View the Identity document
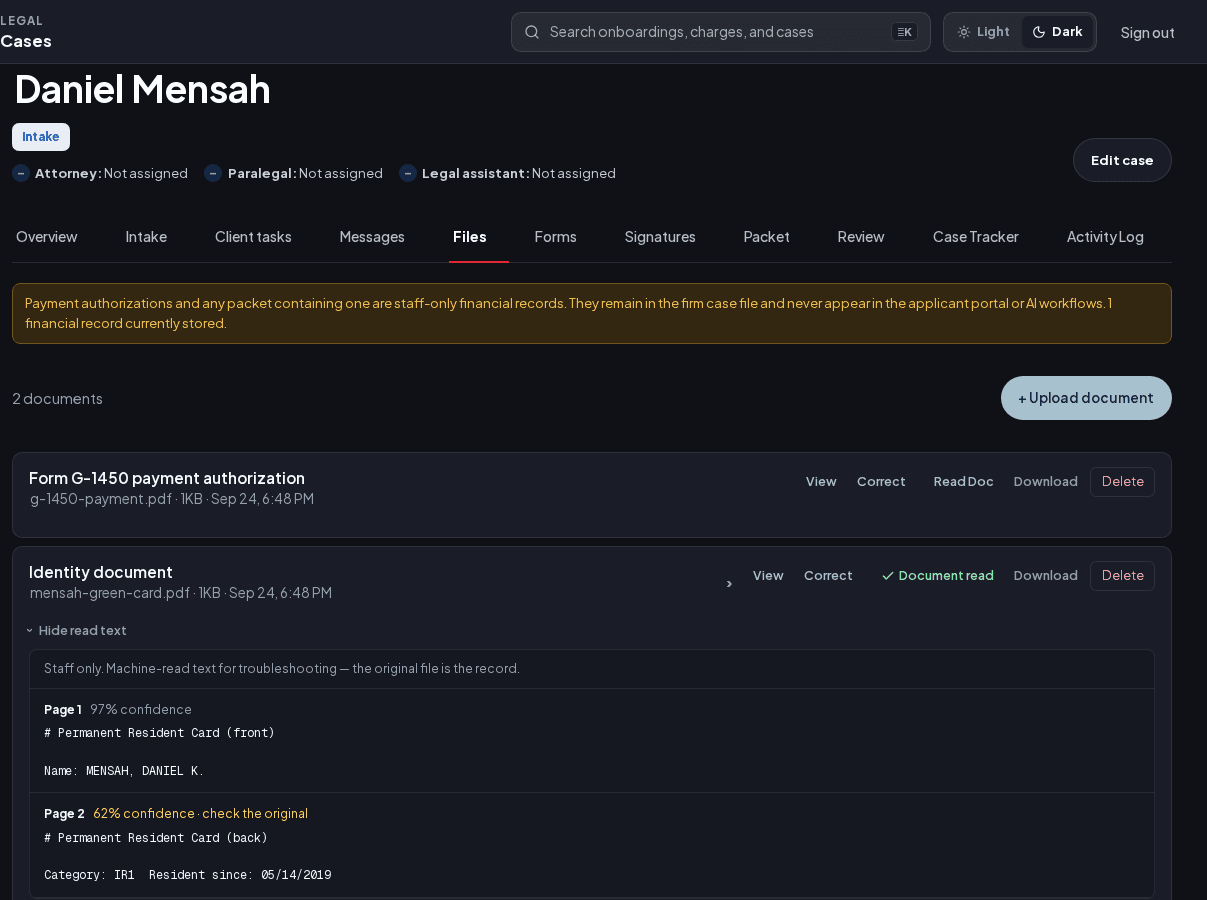 click(x=768, y=576)
